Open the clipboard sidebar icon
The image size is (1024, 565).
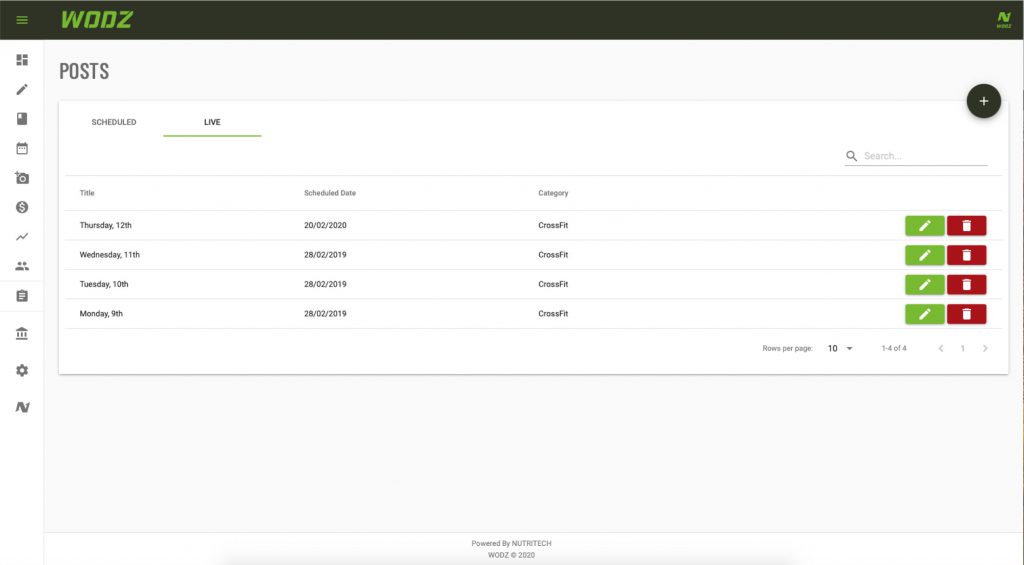click(22, 296)
